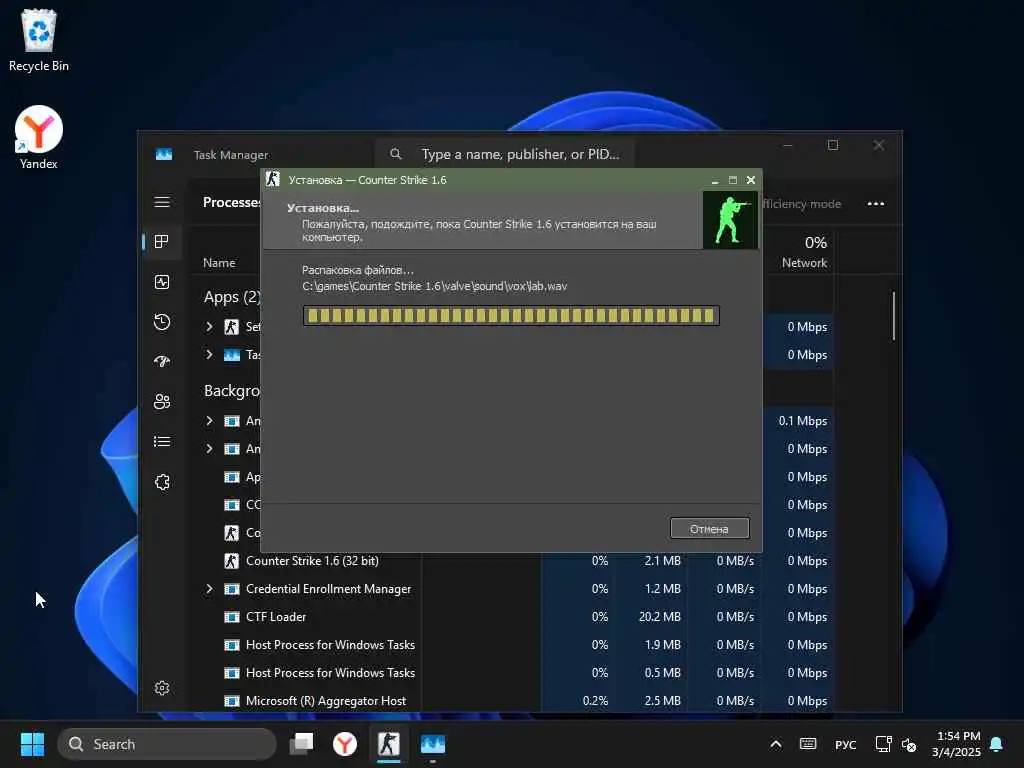Click the 0.2% CPU value of Aggregator Host
The image size is (1024, 768).
click(x=595, y=701)
